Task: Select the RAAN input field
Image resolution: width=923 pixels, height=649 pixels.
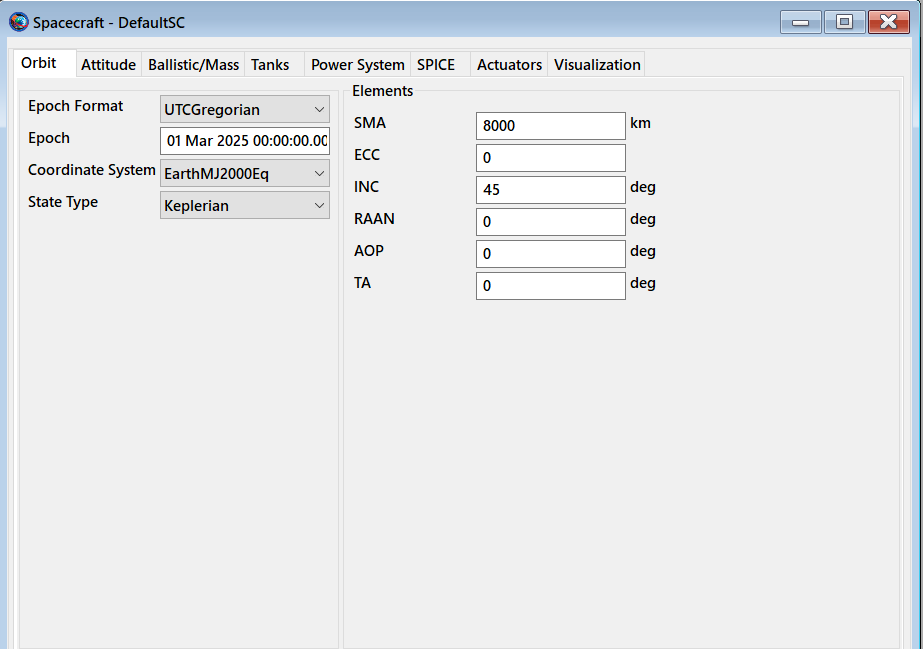Action: 550,222
